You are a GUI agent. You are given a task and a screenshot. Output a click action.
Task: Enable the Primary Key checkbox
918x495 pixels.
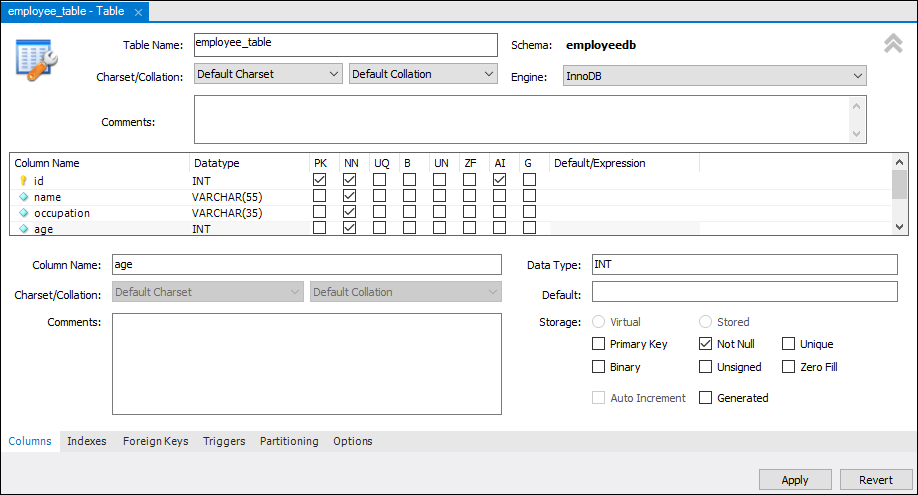600,344
